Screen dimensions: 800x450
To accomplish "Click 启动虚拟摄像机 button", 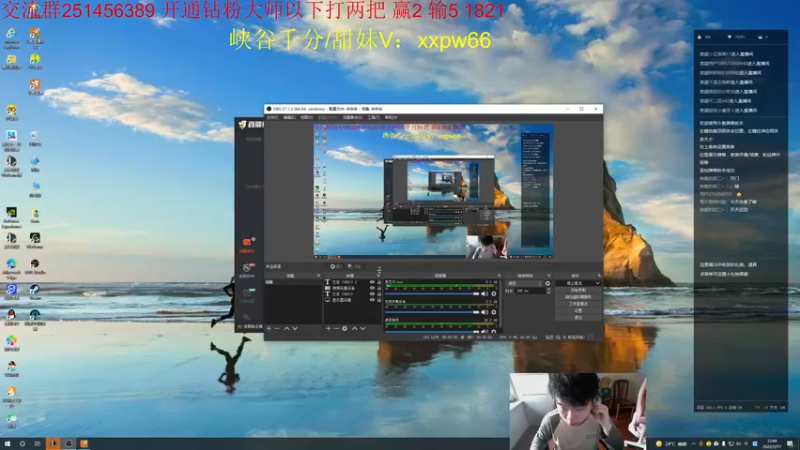I will click(579, 296).
